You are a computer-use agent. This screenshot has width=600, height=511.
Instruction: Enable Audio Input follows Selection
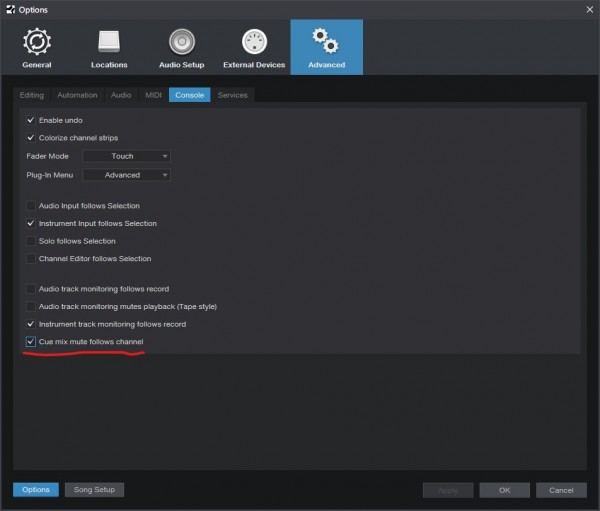[31, 206]
